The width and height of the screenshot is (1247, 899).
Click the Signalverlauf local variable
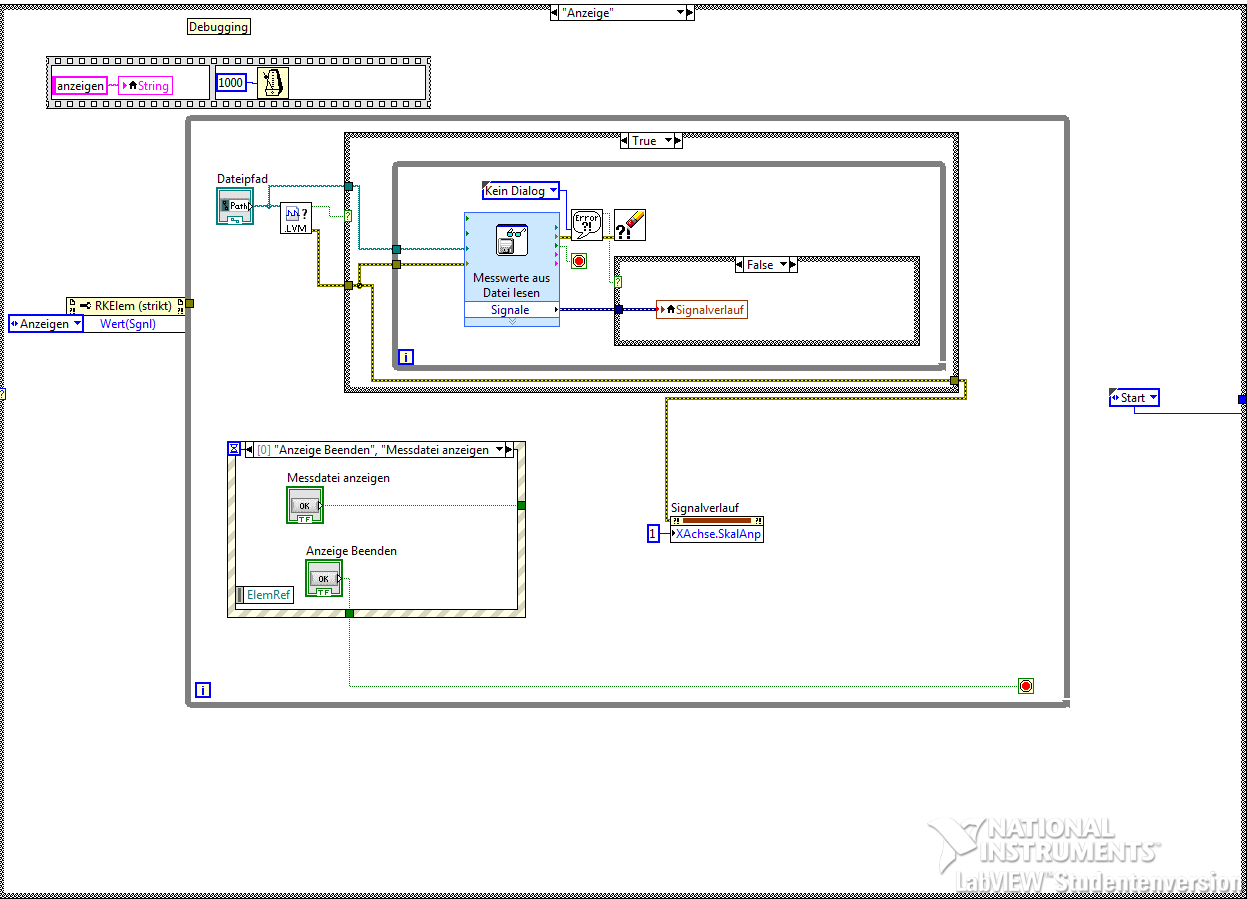pos(702,309)
